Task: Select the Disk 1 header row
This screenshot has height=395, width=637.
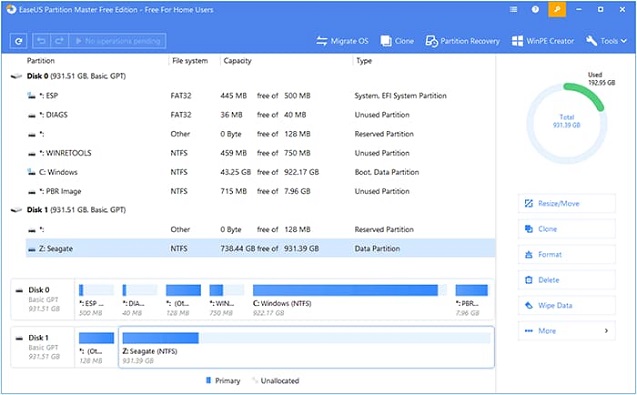Action: 252,210
